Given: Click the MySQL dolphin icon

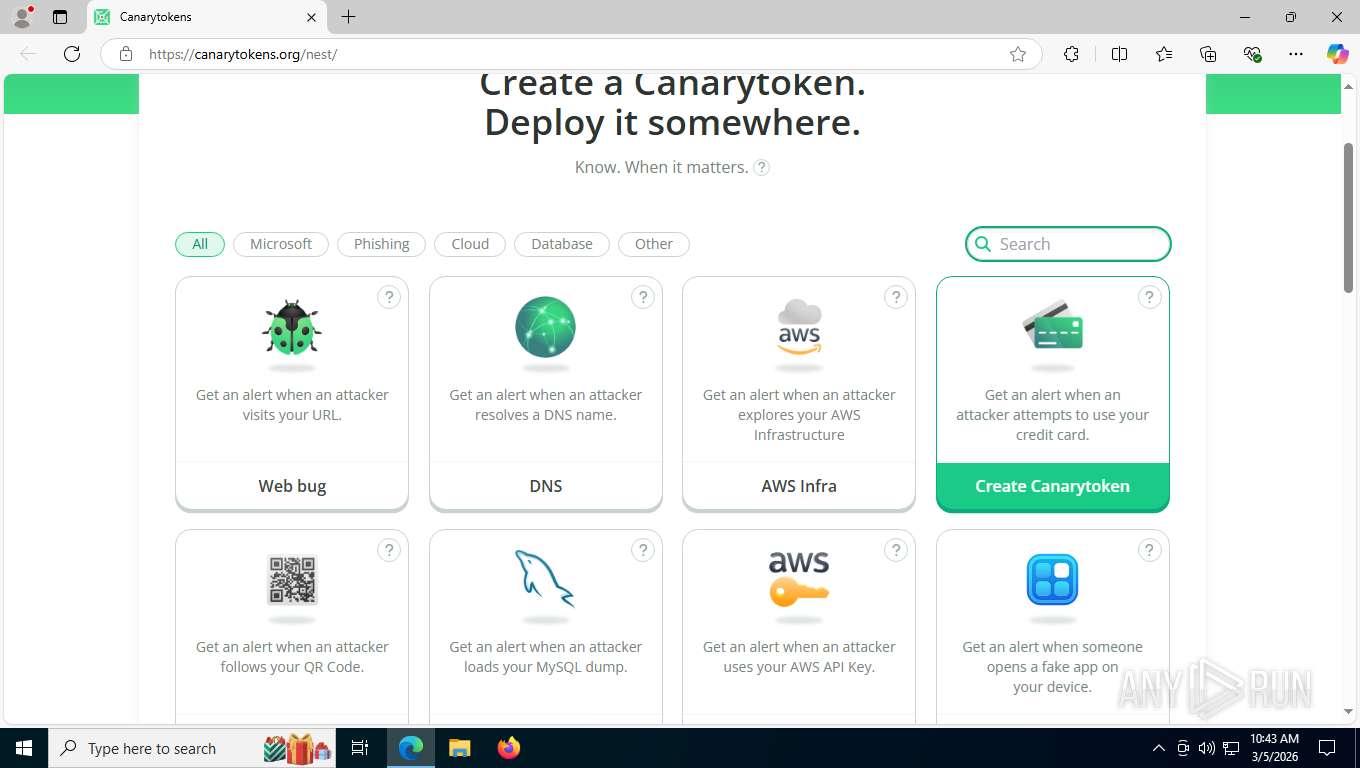Looking at the screenshot, I should click(x=545, y=579).
